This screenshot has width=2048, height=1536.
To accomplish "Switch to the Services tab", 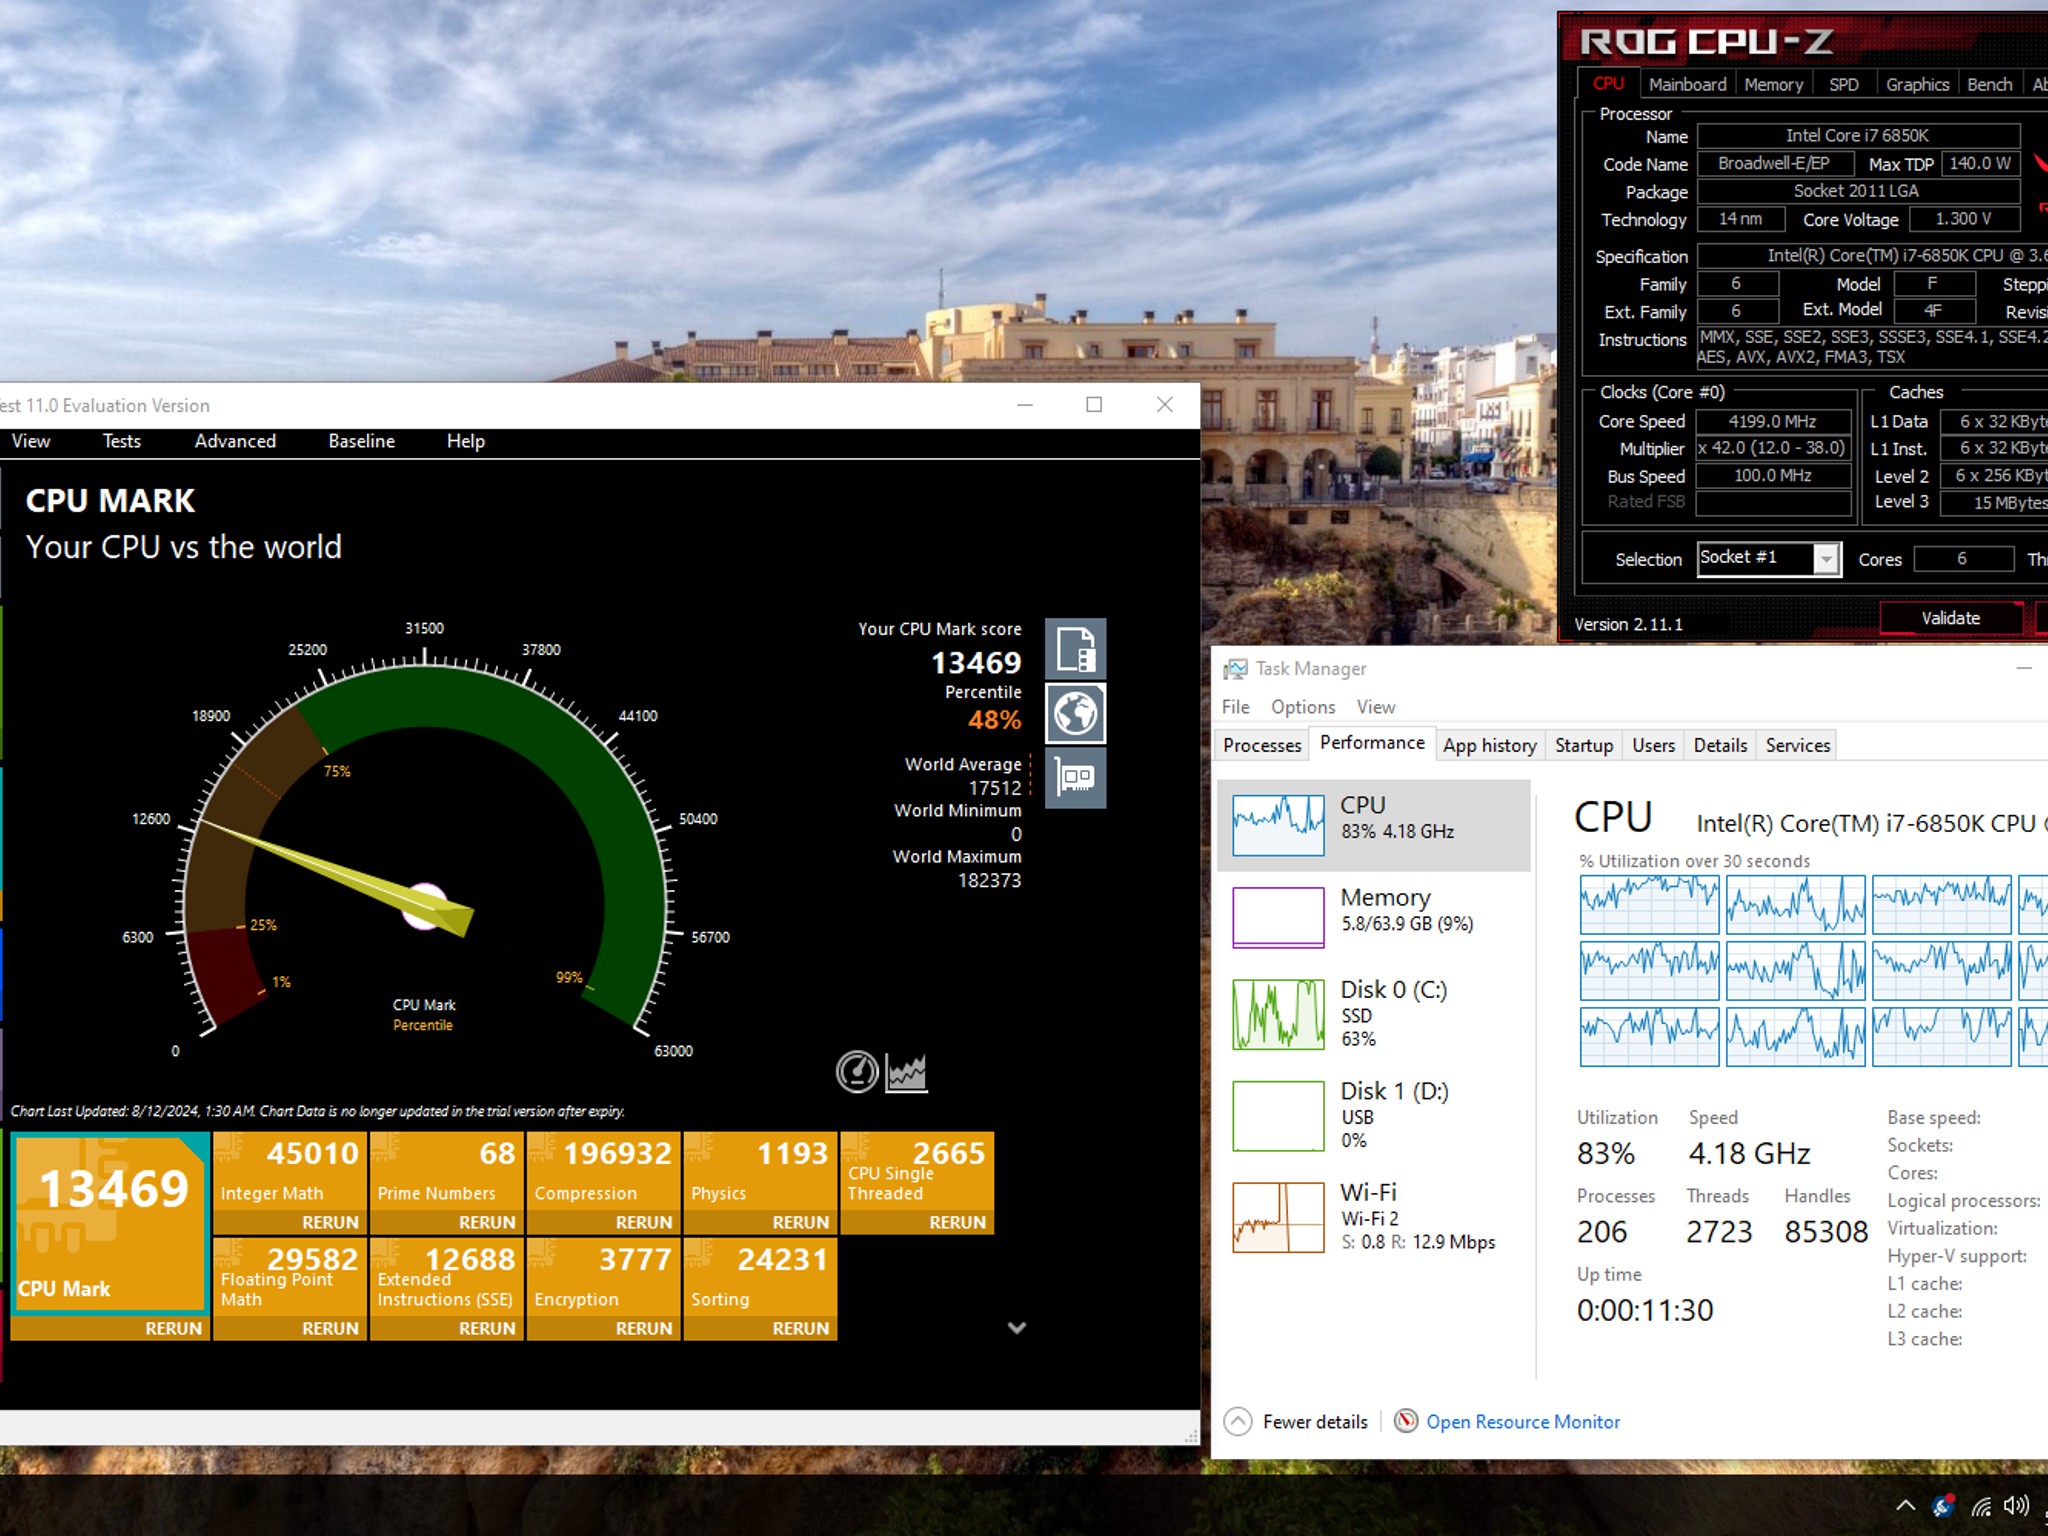I will pyautogui.click(x=1797, y=745).
